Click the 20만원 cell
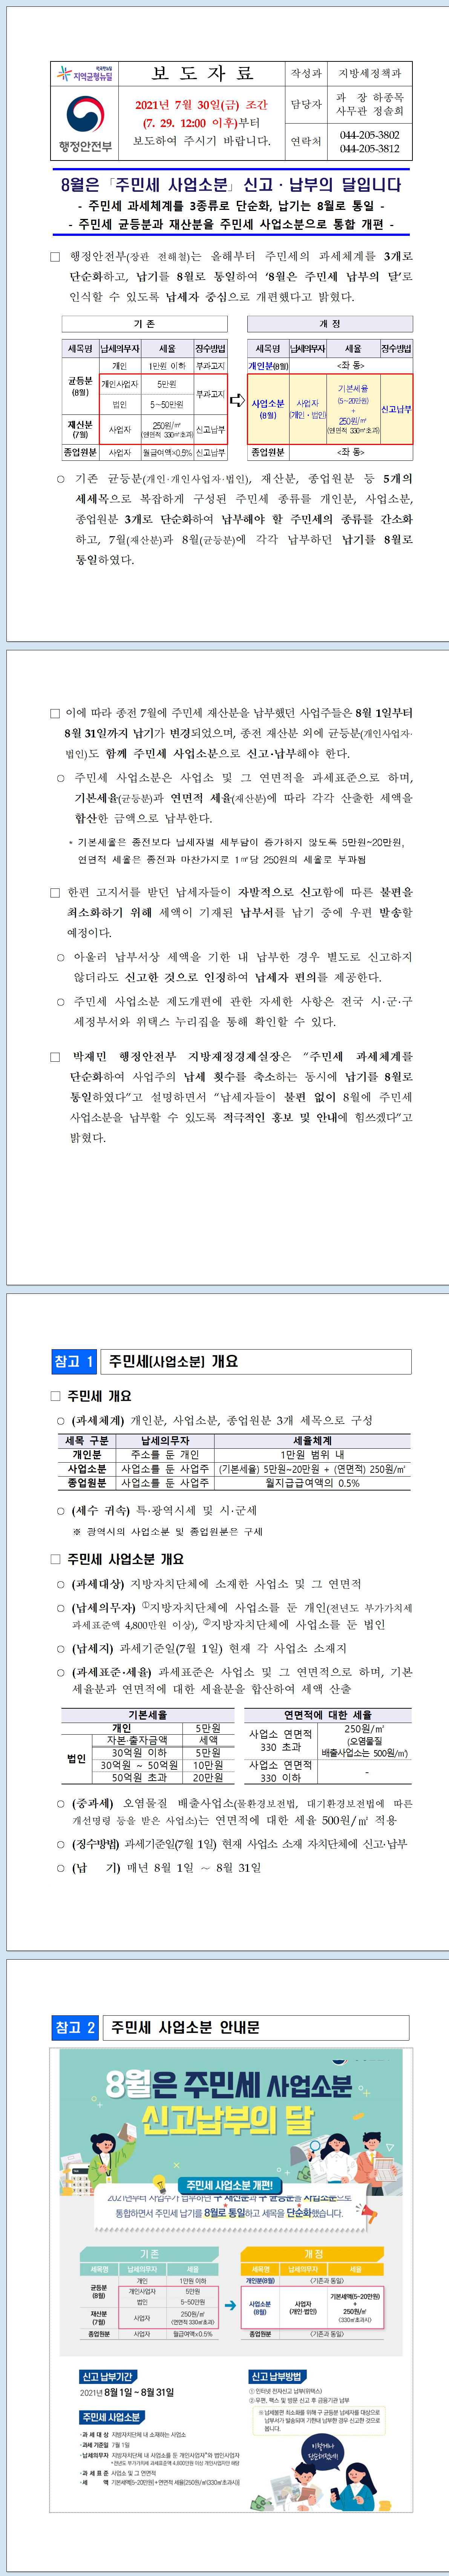449x2576 pixels. 208,1778
